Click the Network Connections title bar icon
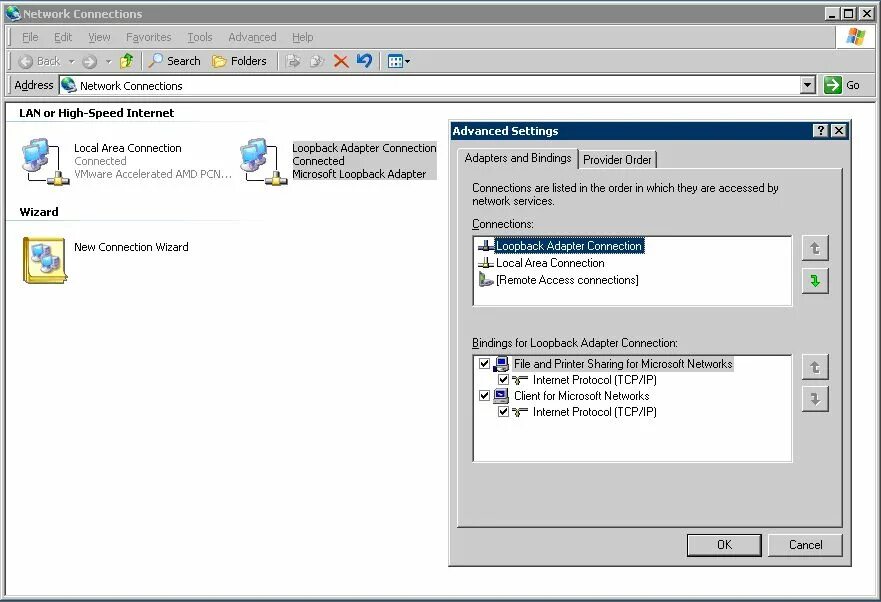 (x=12, y=13)
